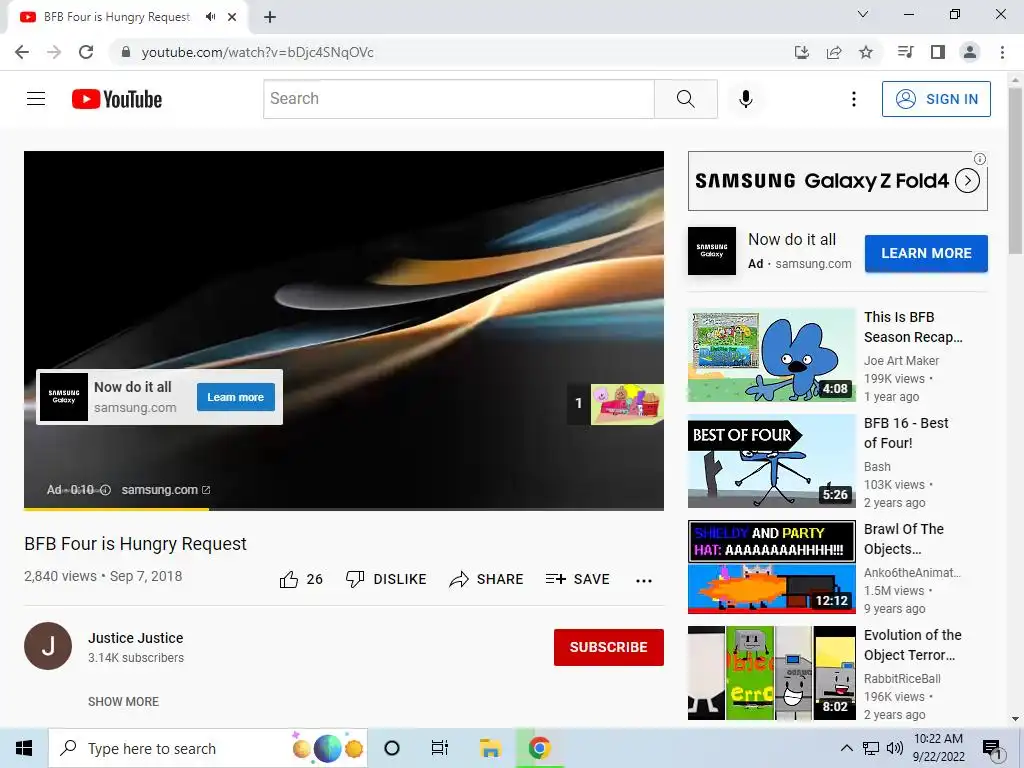Open the SHARE options
The height and width of the screenshot is (768, 1024).
tap(487, 579)
